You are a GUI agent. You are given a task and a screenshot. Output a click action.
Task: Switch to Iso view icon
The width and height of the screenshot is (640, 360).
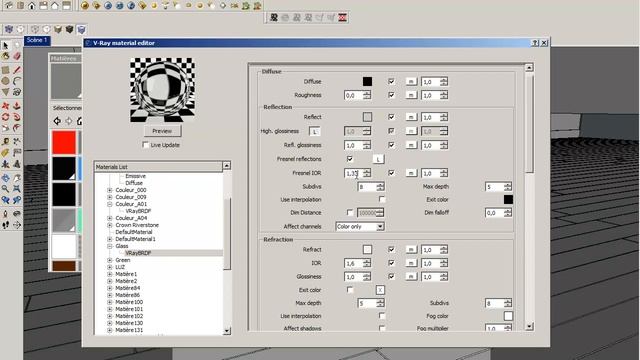pyautogui.click(x=9, y=5)
